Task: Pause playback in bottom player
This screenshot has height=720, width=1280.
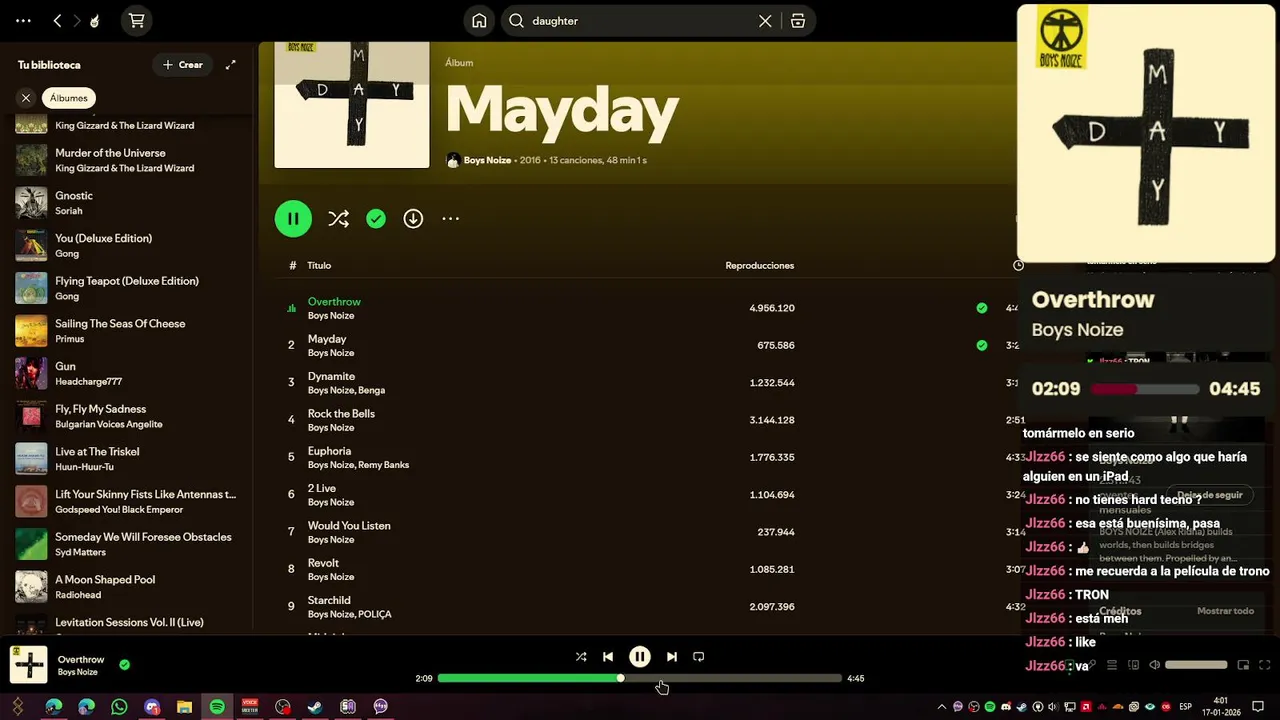Action: (x=640, y=657)
